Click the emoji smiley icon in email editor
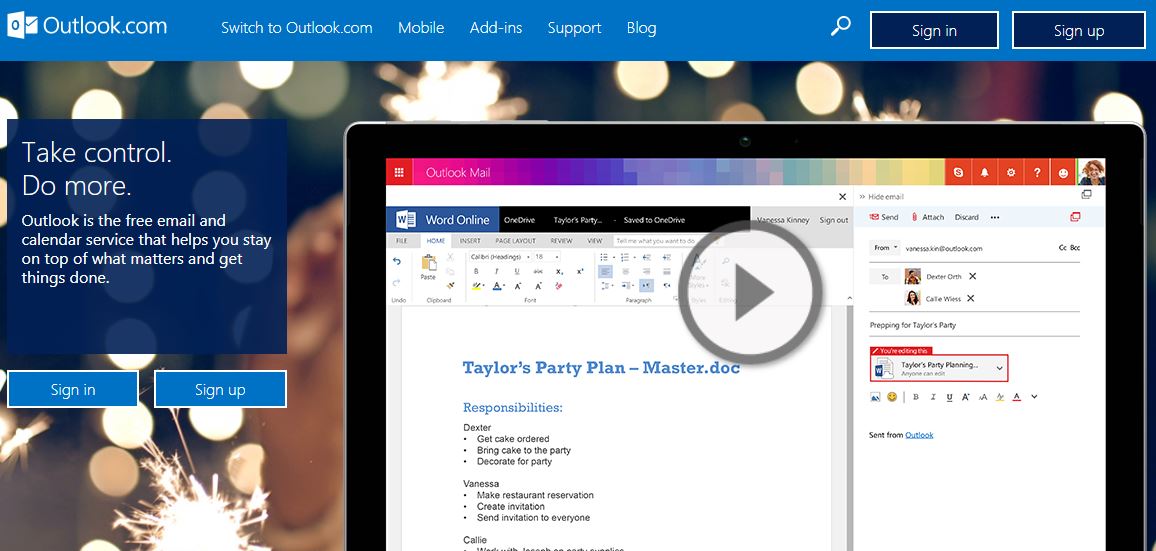This screenshot has width=1156, height=551. [x=892, y=397]
